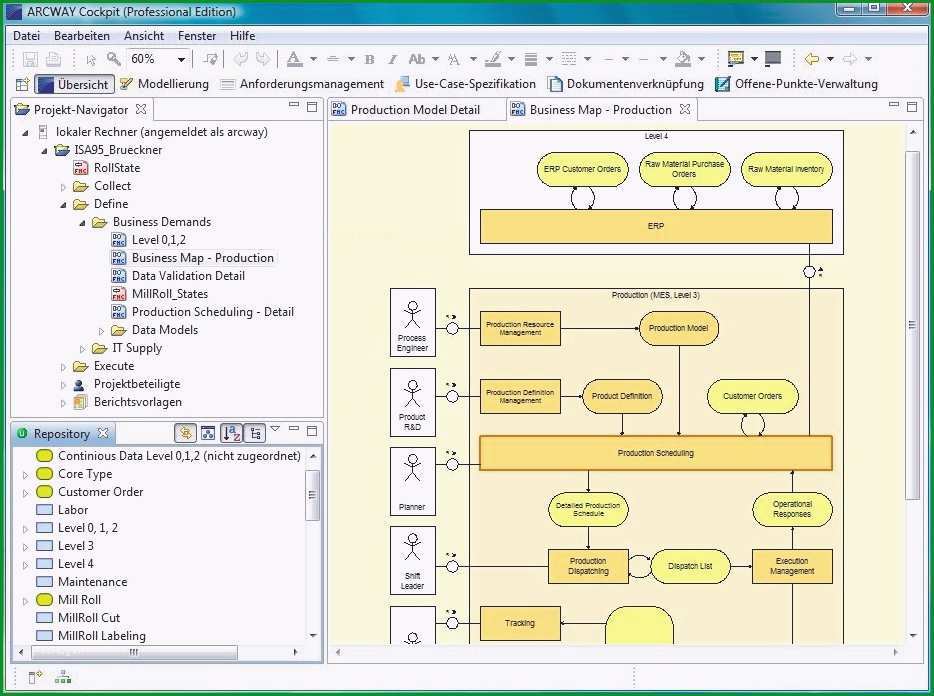This screenshot has height=696, width=934.
Task: Open the Bearbeiten menu
Action: (82, 36)
